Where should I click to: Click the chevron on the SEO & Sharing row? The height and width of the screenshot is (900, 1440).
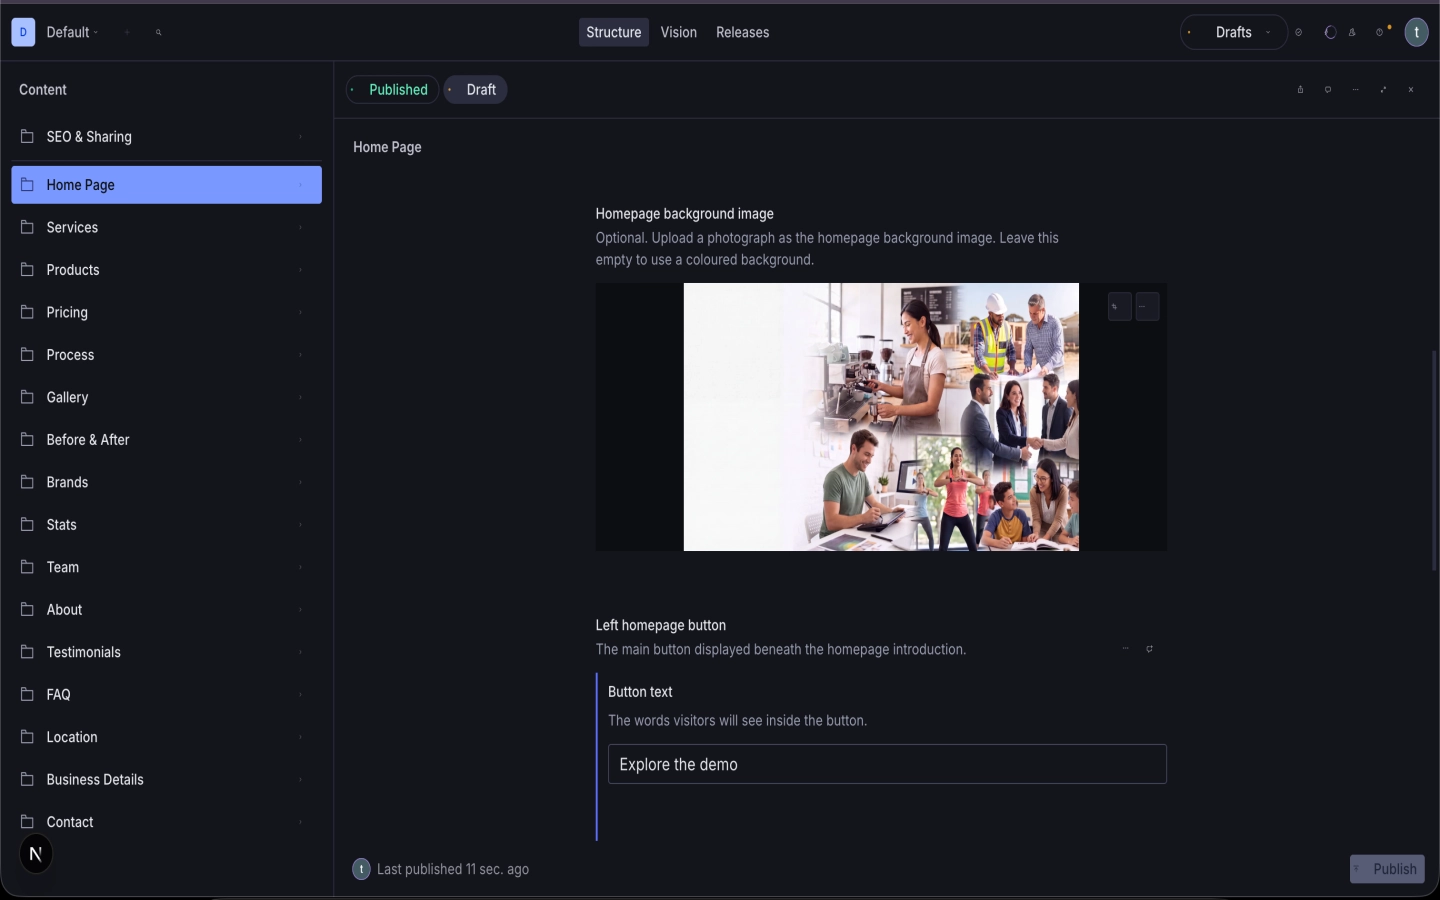click(300, 137)
